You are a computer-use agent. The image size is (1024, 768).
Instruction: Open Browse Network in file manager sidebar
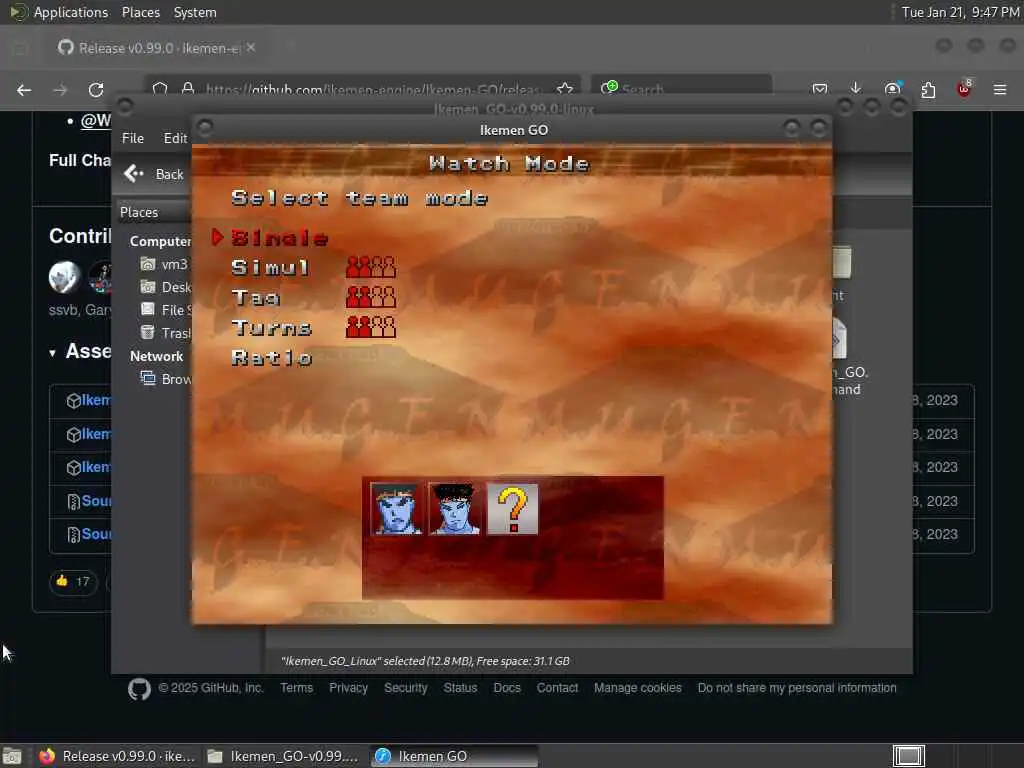[x=166, y=379]
